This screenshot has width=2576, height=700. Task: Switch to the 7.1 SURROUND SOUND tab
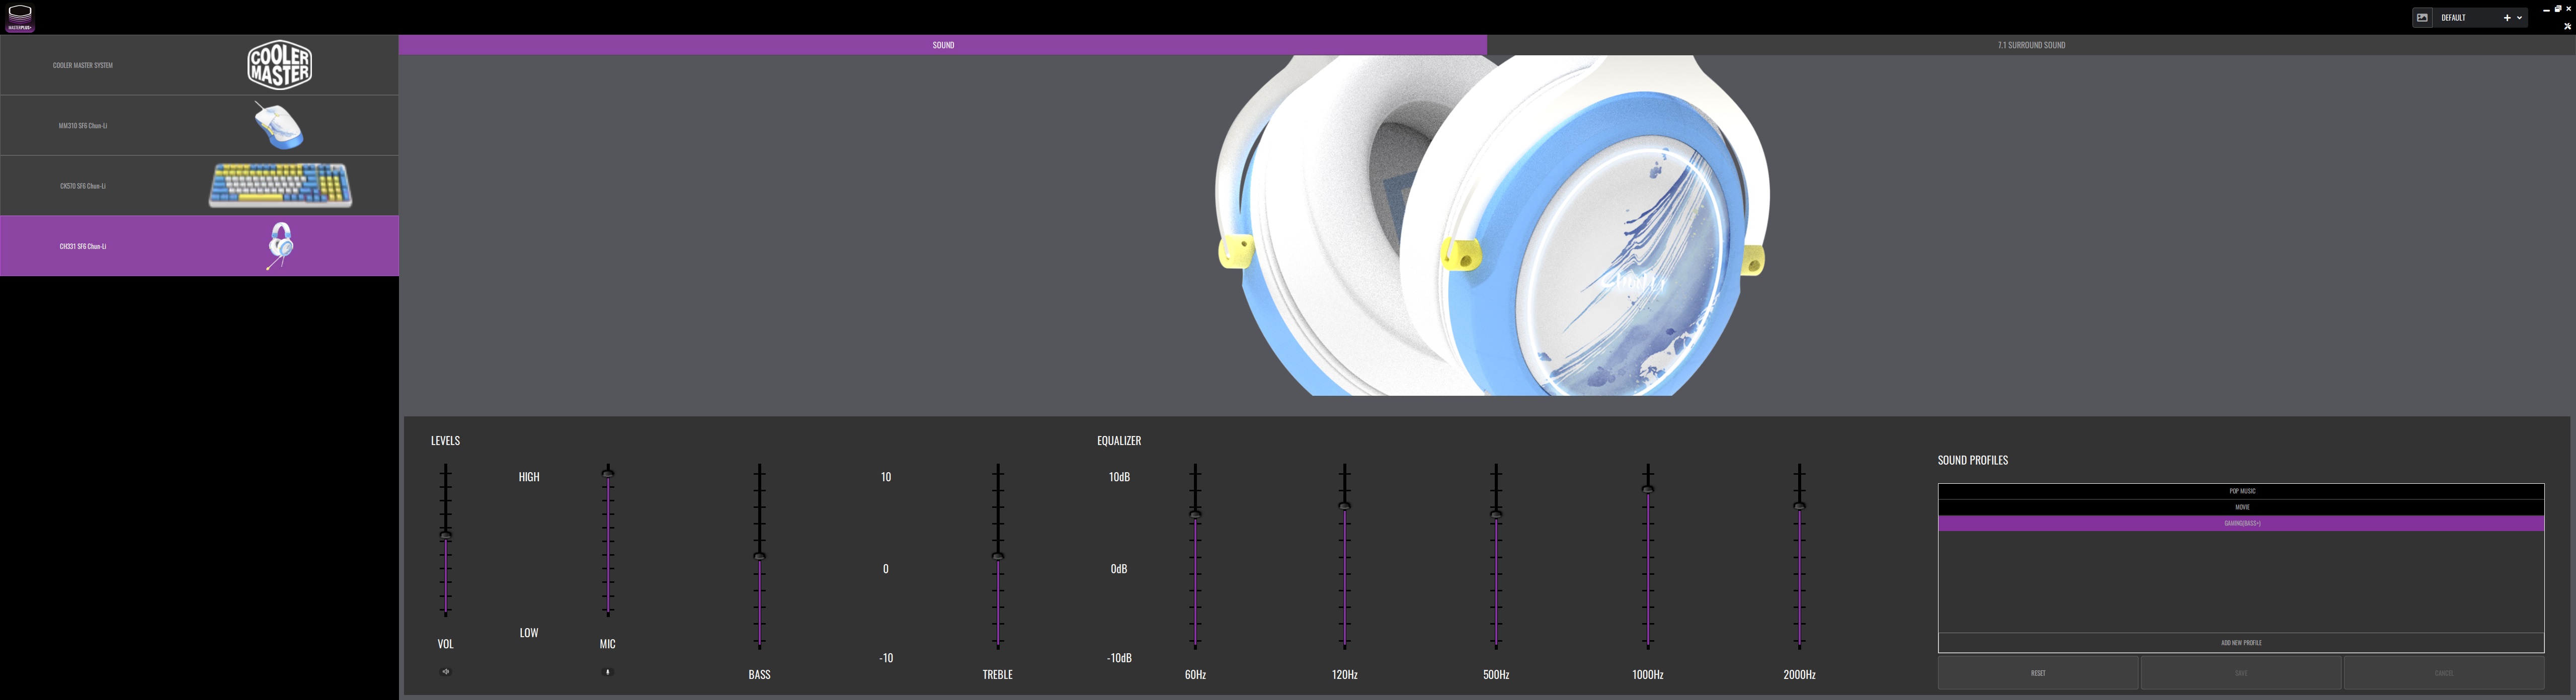tap(2031, 45)
